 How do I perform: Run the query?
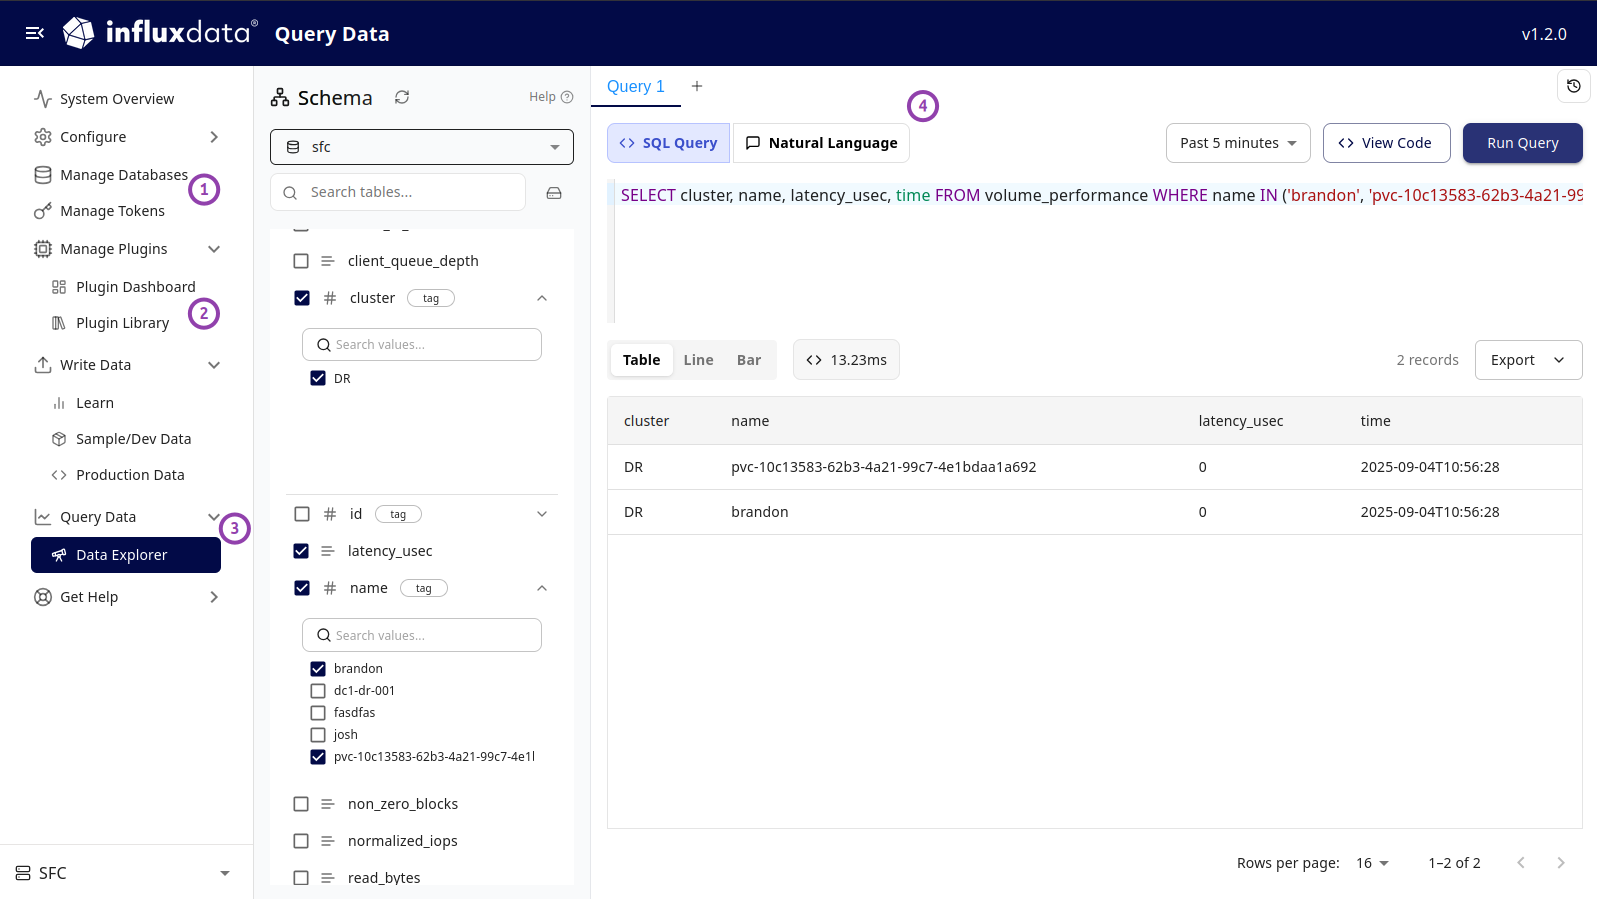(x=1522, y=143)
